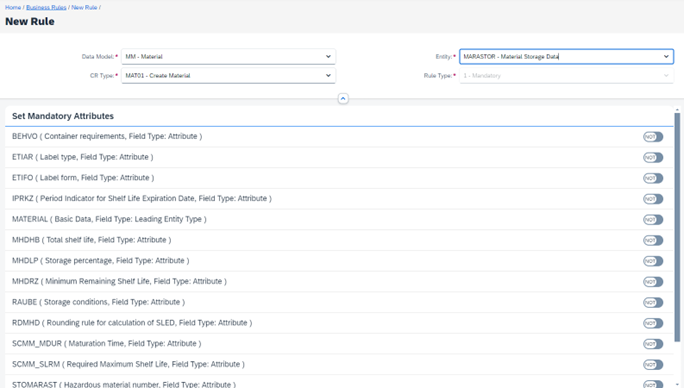Select the MATERIAL ( Basic Data row text

coord(109,219)
